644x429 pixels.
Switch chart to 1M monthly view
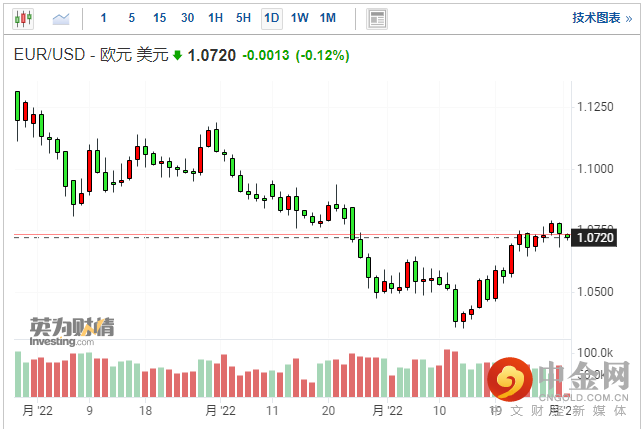(328, 18)
